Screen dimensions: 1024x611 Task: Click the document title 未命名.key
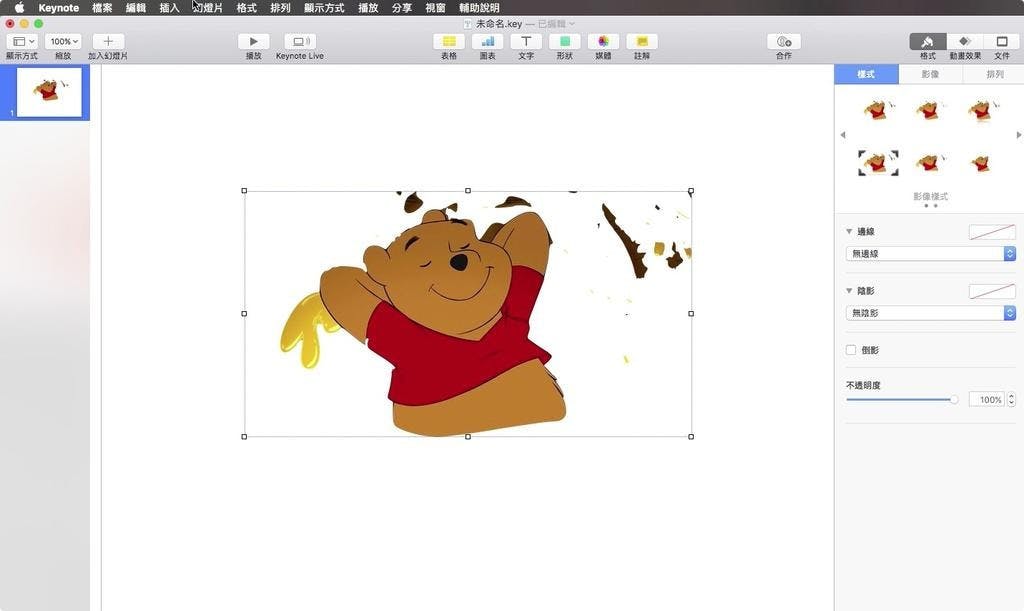(499, 24)
